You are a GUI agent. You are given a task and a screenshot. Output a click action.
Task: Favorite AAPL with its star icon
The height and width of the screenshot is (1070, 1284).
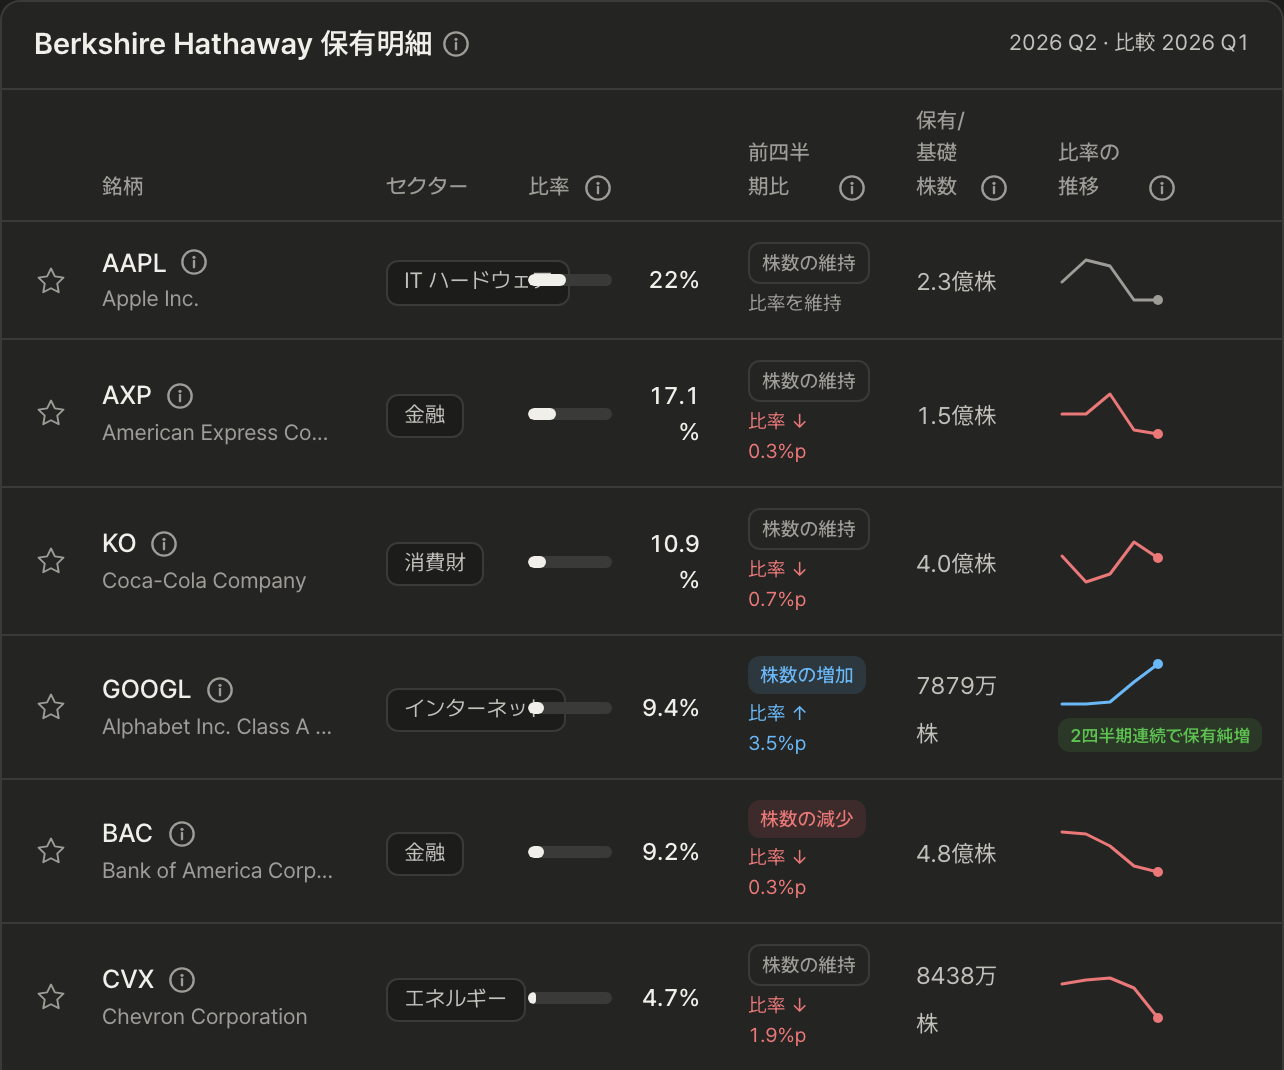pos(51,281)
